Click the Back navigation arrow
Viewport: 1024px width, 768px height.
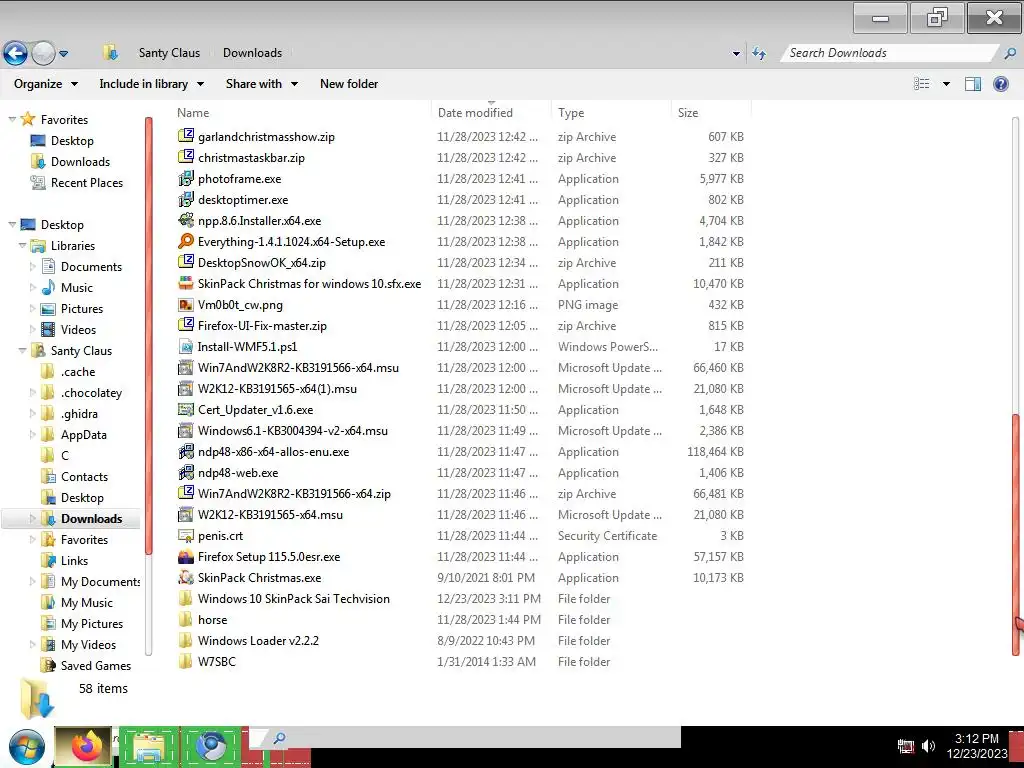[x=16, y=53]
